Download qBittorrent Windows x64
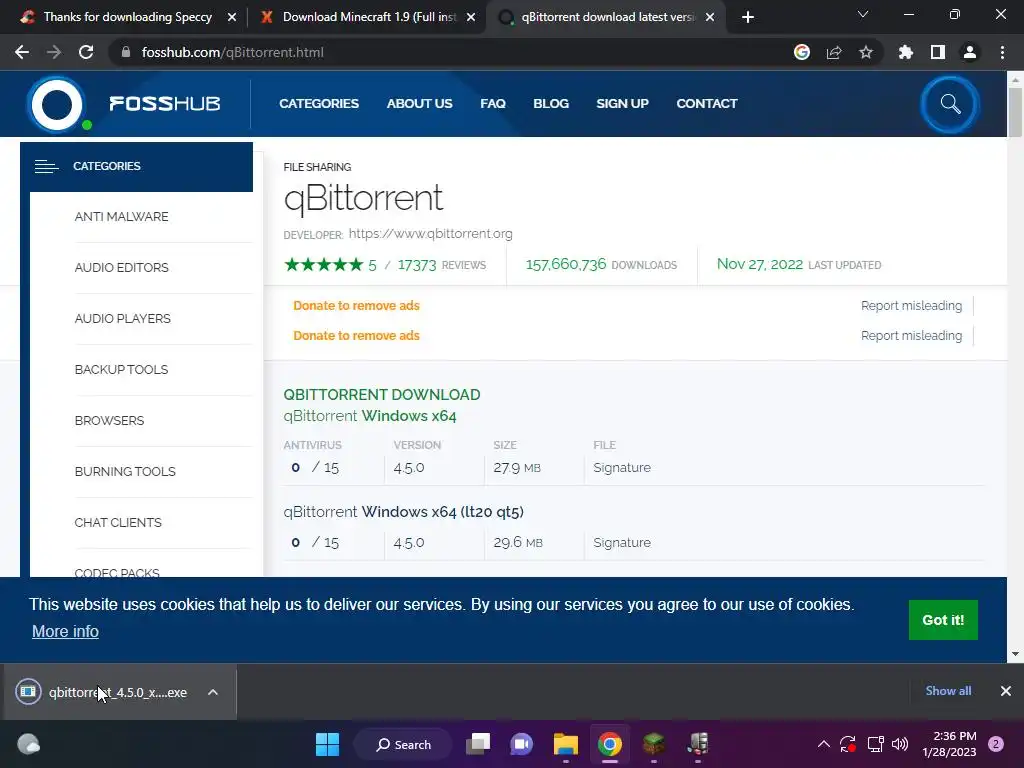The width and height of the screenshot is (1024, 768). click(370, 416)
